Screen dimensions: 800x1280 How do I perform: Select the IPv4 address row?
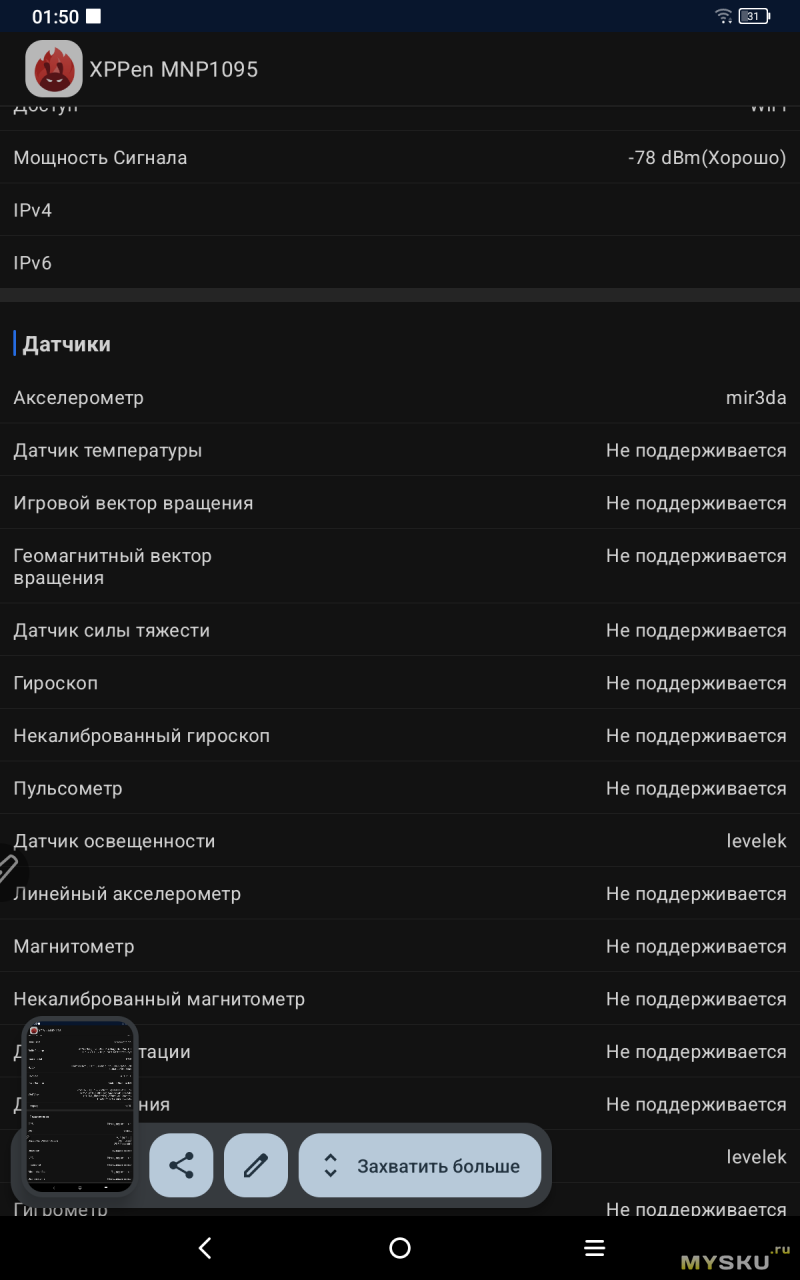[400, 210]
